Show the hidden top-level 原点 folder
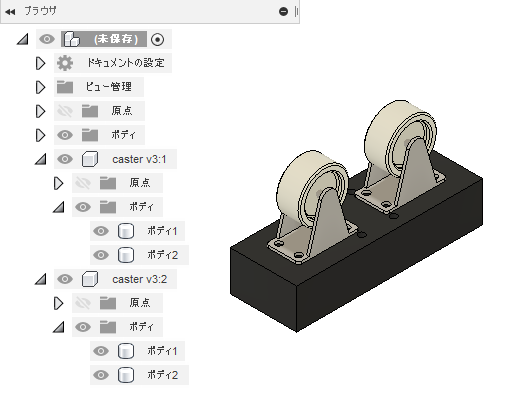This screenshot has width=508, height=416. coord(65,111)
